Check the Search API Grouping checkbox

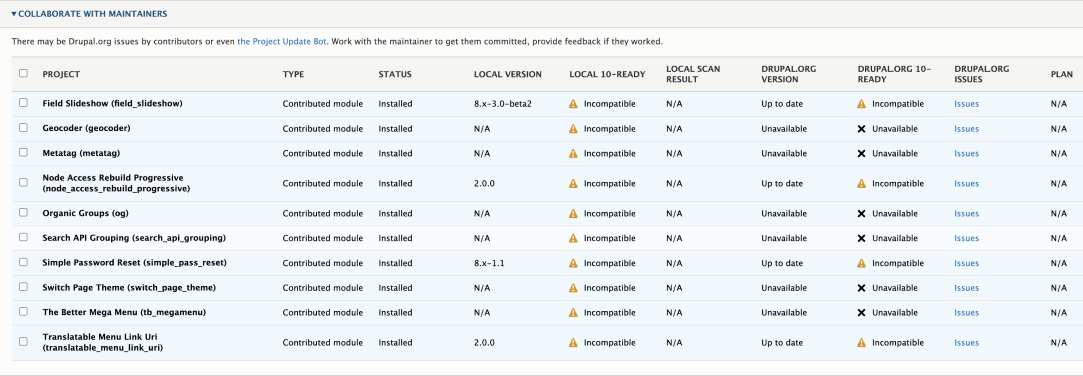[23, 237]
